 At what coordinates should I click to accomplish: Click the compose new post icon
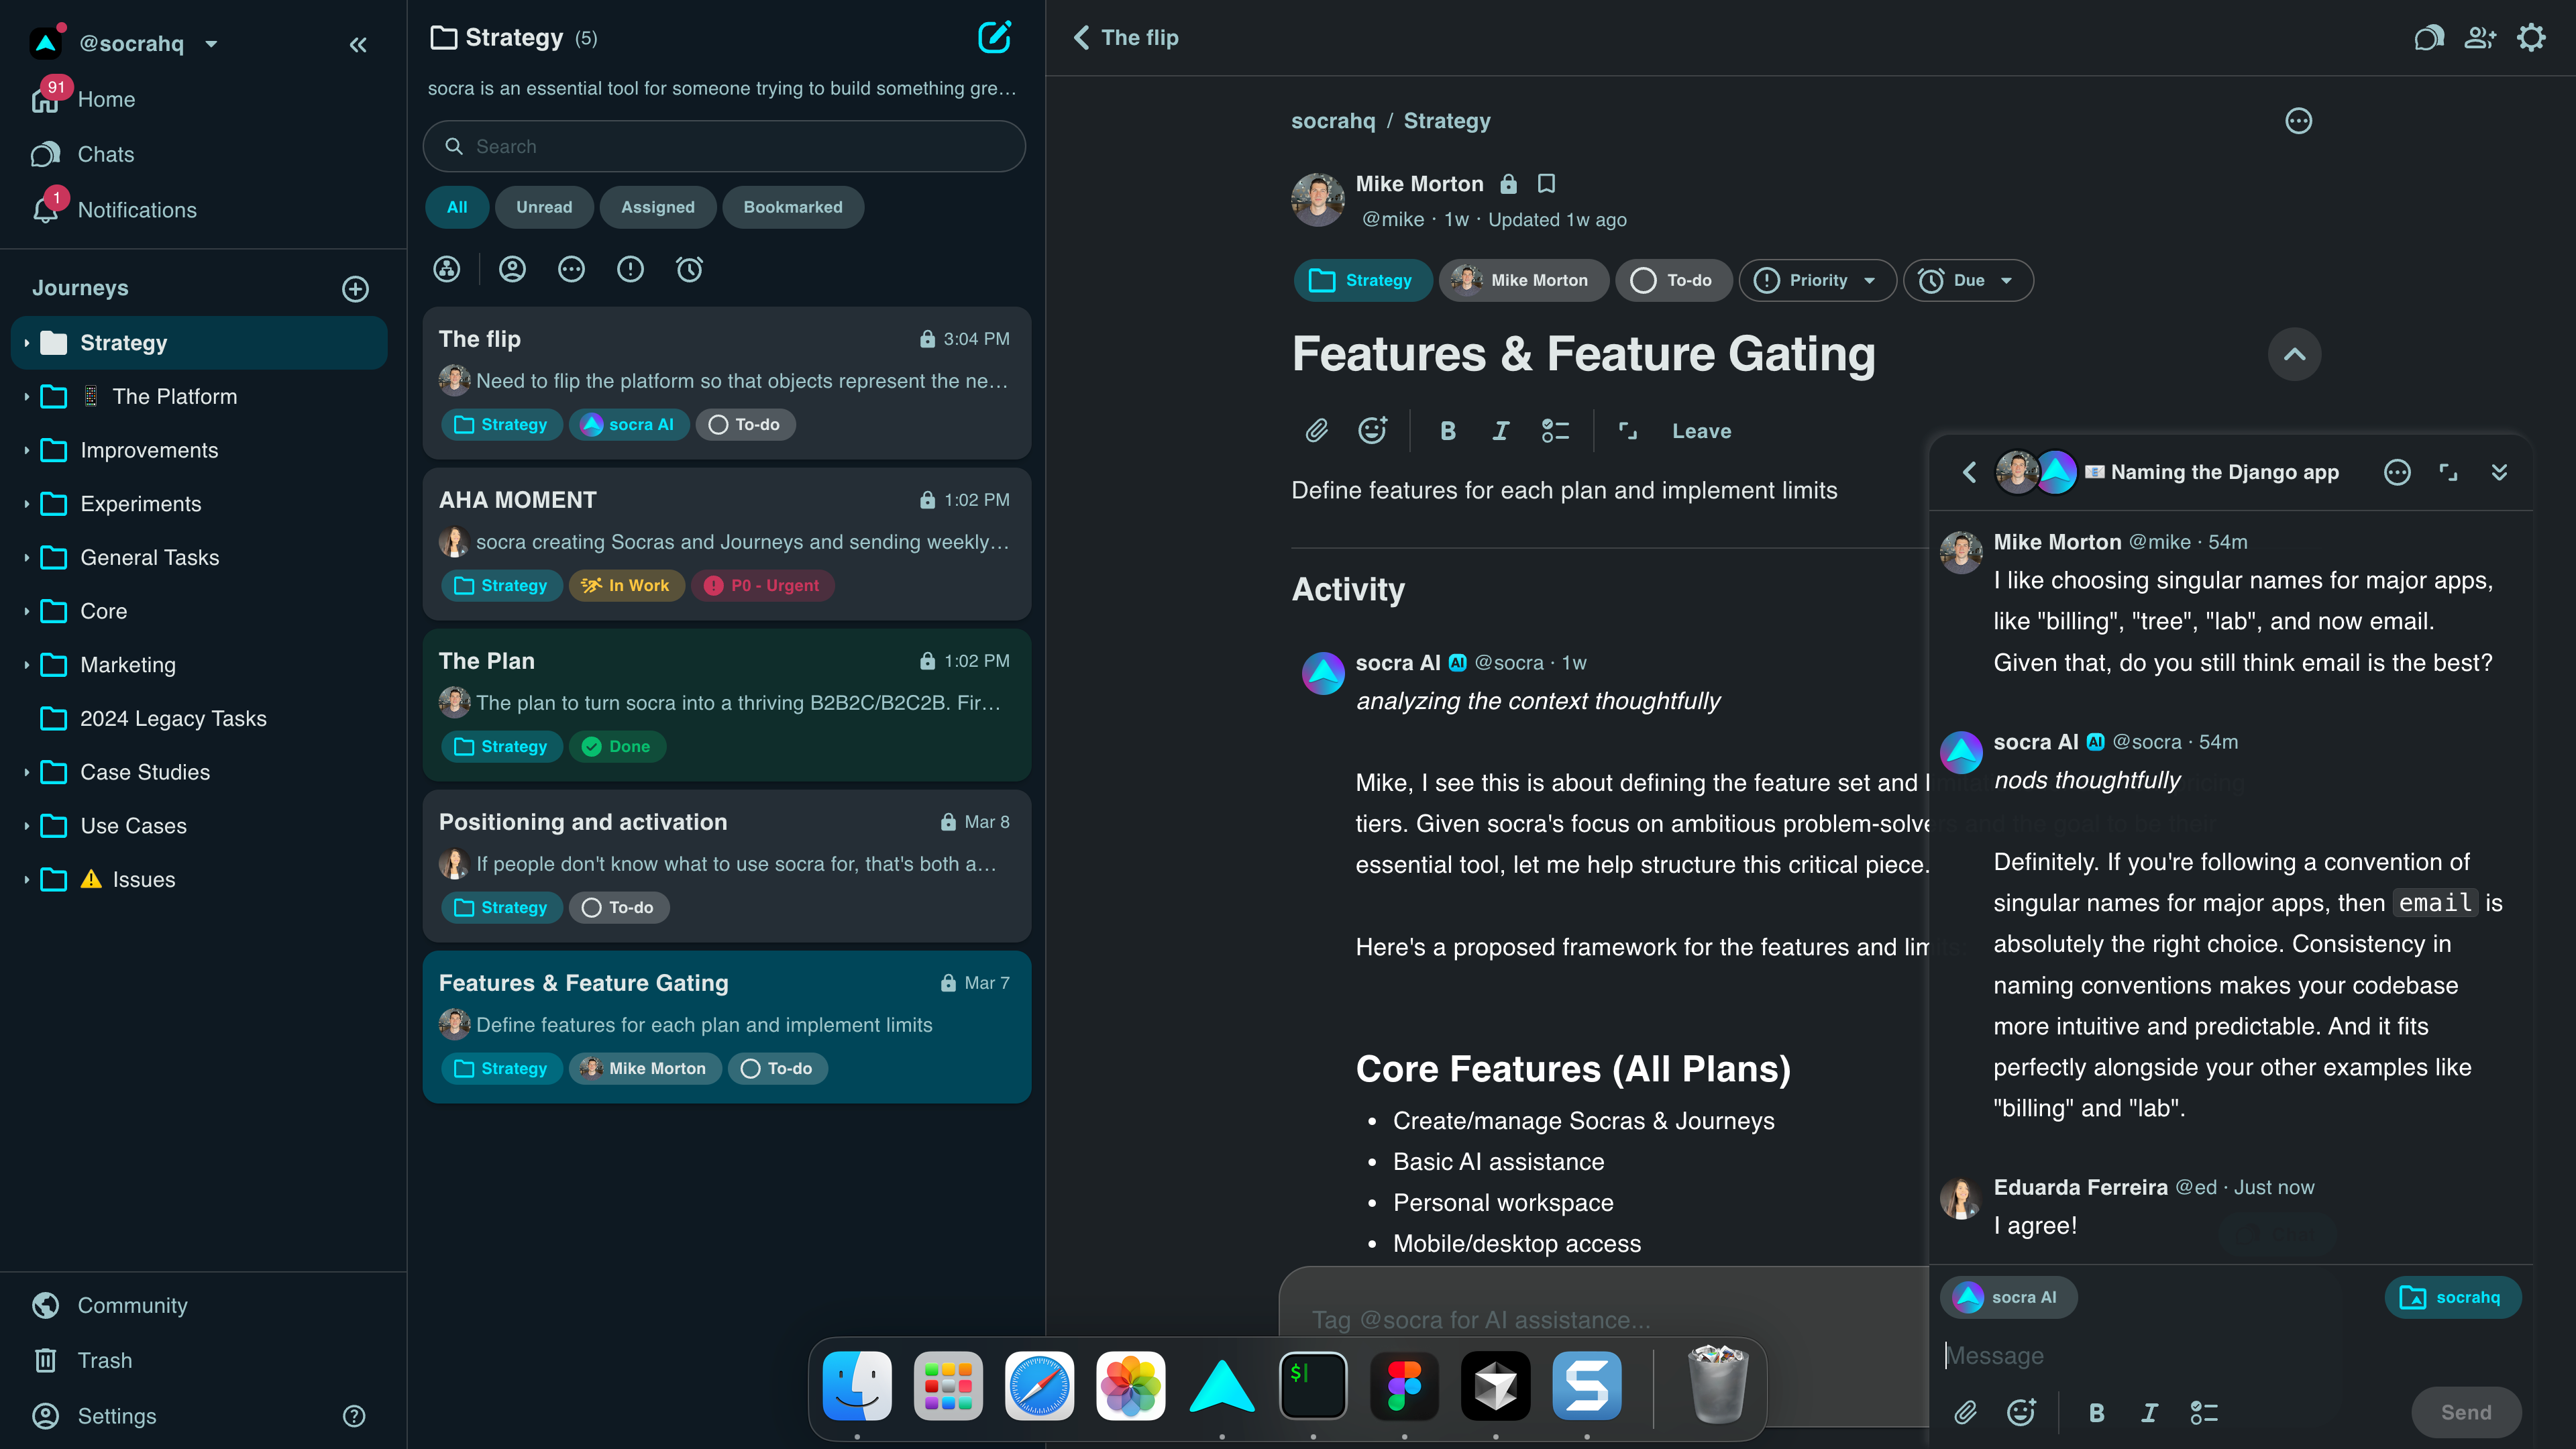pyautogui.click(x=994, y=38)
